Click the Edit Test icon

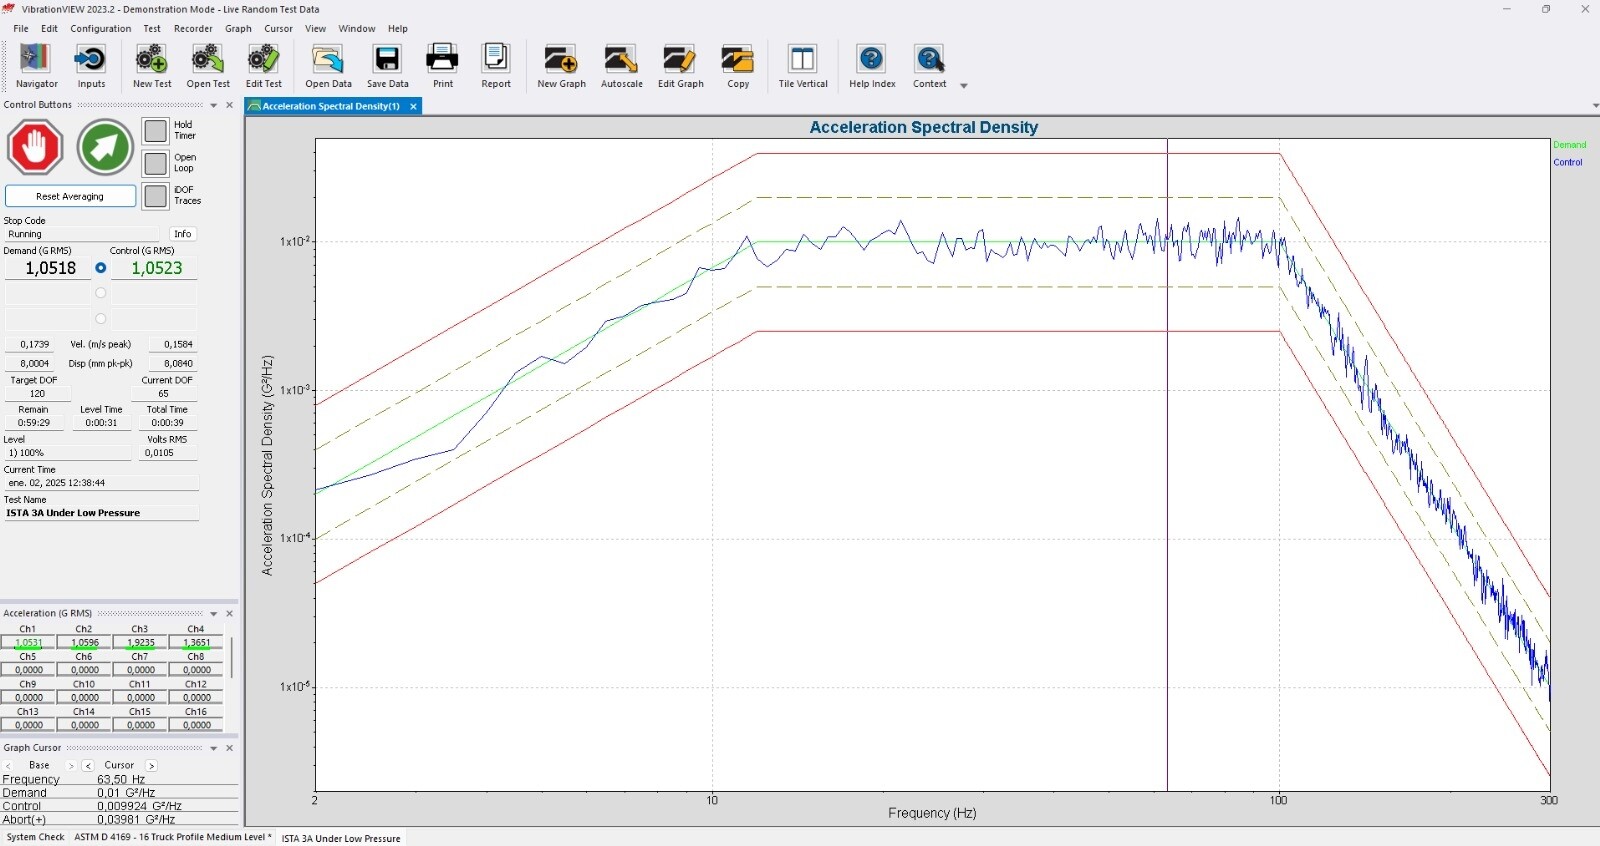[x=264, y=67]
